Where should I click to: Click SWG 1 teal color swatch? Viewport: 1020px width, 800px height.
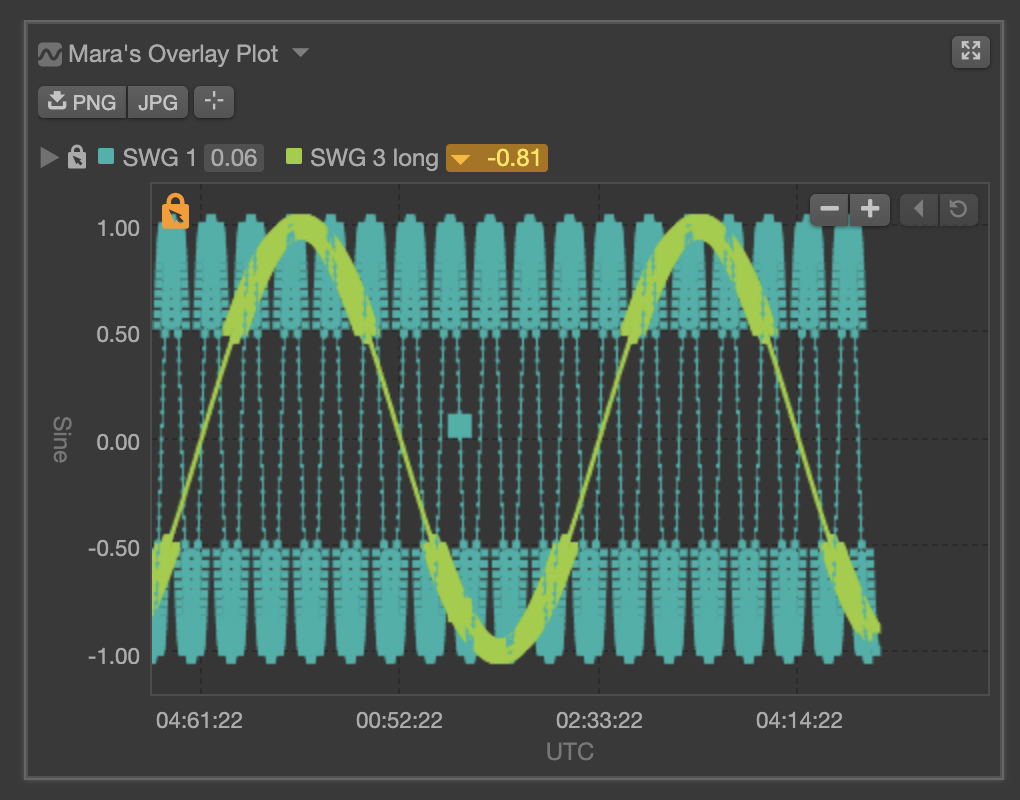coord(106,157)
